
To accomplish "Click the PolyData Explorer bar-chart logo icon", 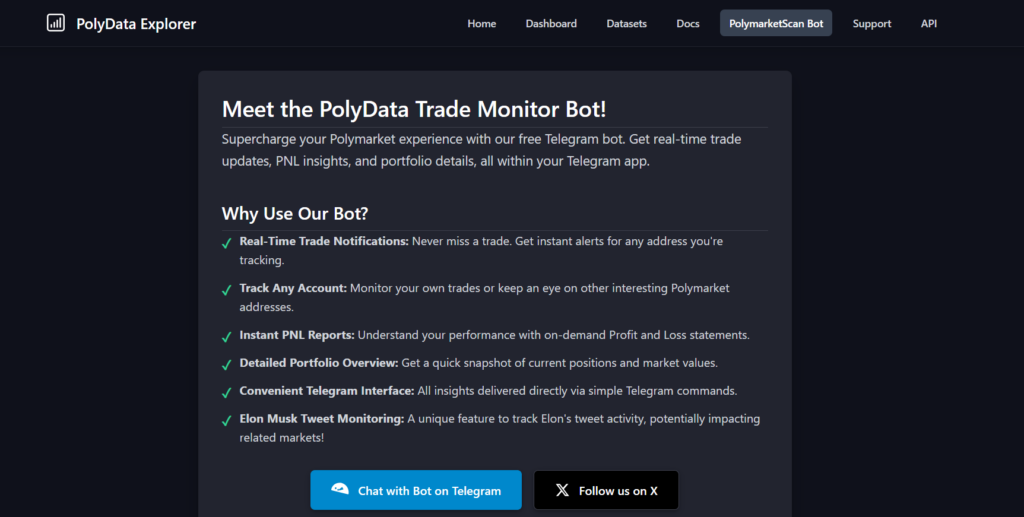I will [56, 23].
